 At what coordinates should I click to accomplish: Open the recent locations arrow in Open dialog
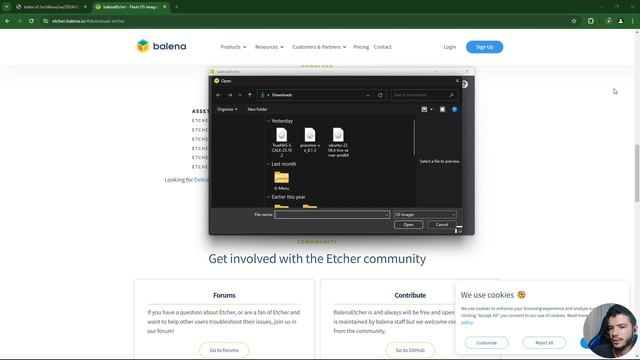click(240, 95)
